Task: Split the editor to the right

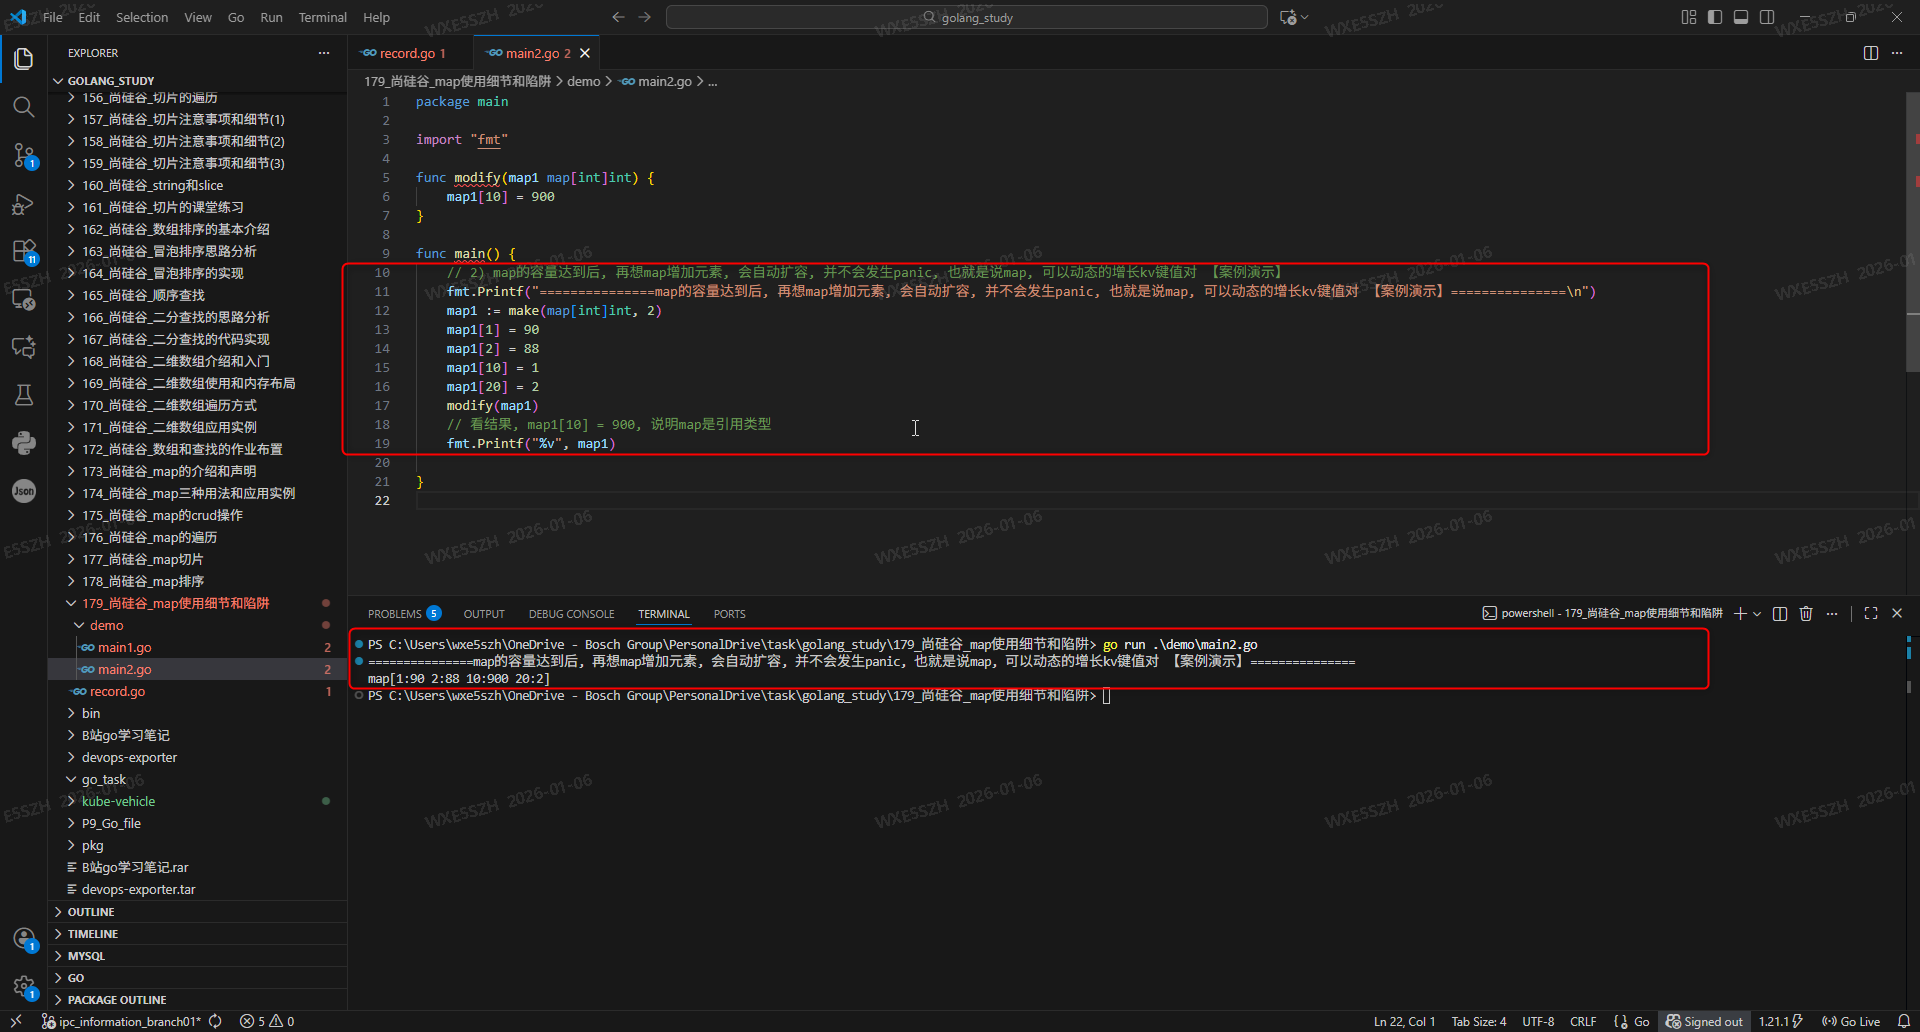Action: 1871,53
